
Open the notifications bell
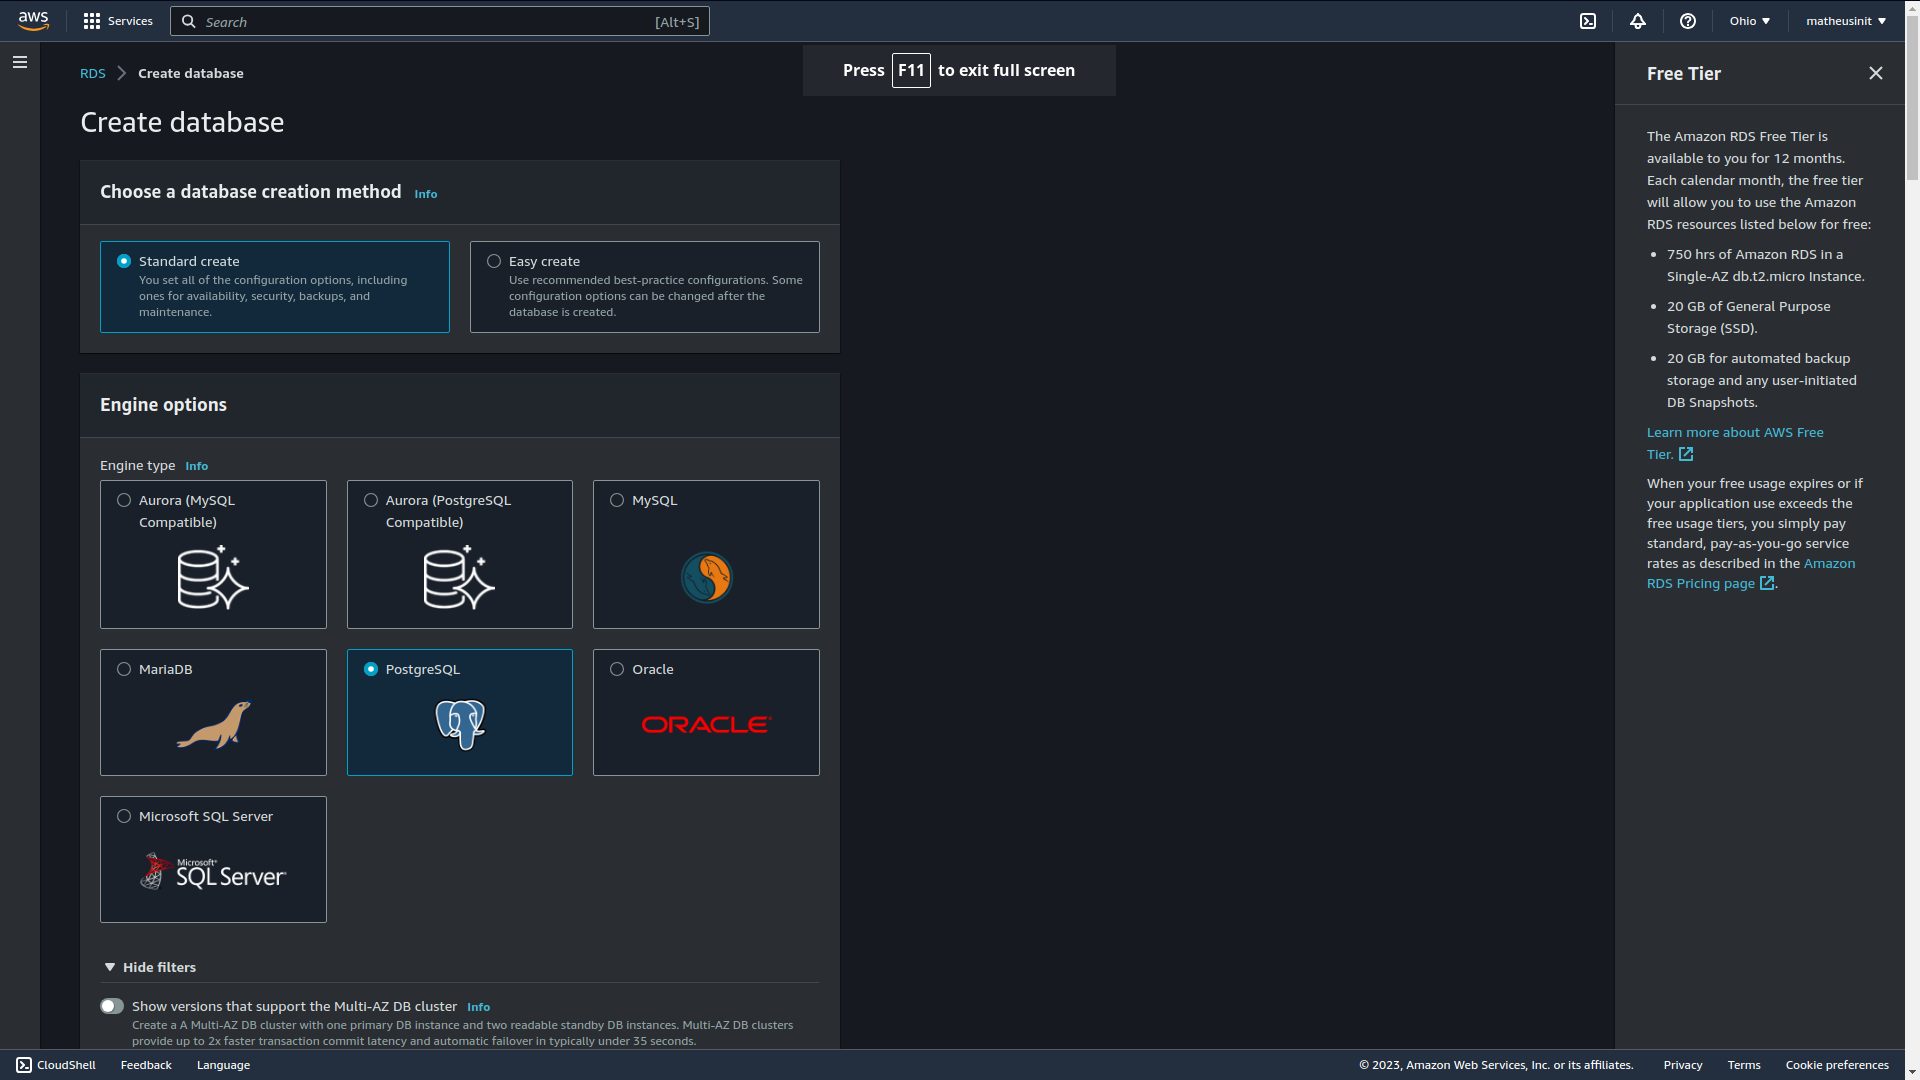coord(1637,21)
